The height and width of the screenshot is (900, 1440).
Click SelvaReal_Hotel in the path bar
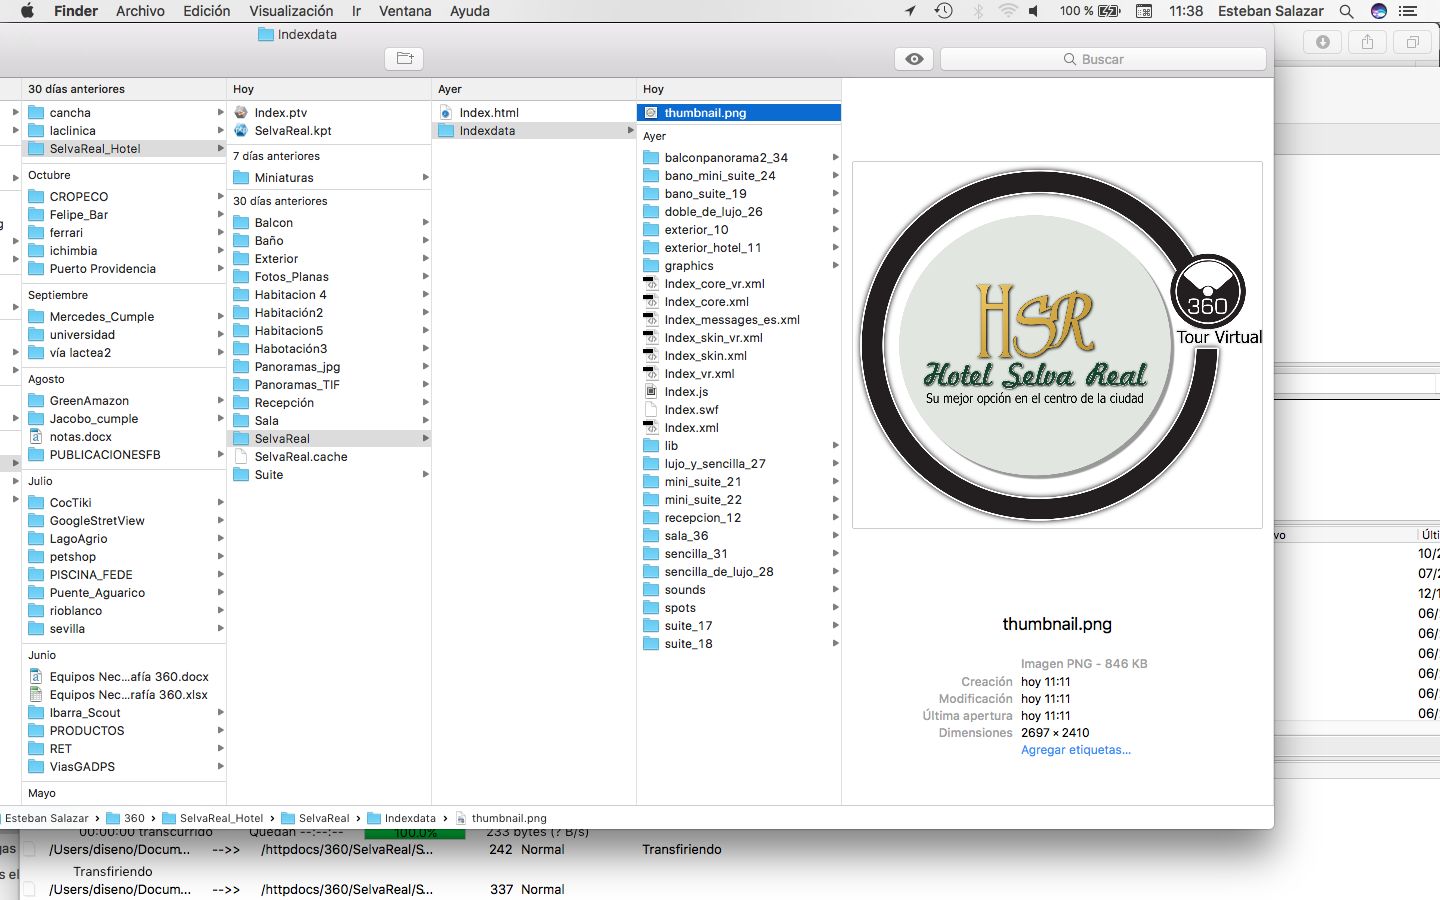pos(213,818)
